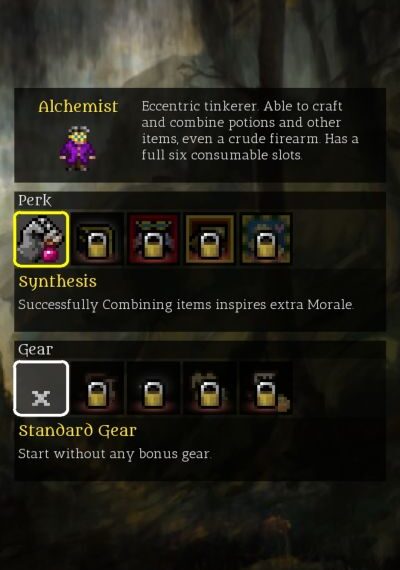The image size is (400, 570).
Task: Click the red-framed locked perk icon
Action: click(x=153, y=239)
